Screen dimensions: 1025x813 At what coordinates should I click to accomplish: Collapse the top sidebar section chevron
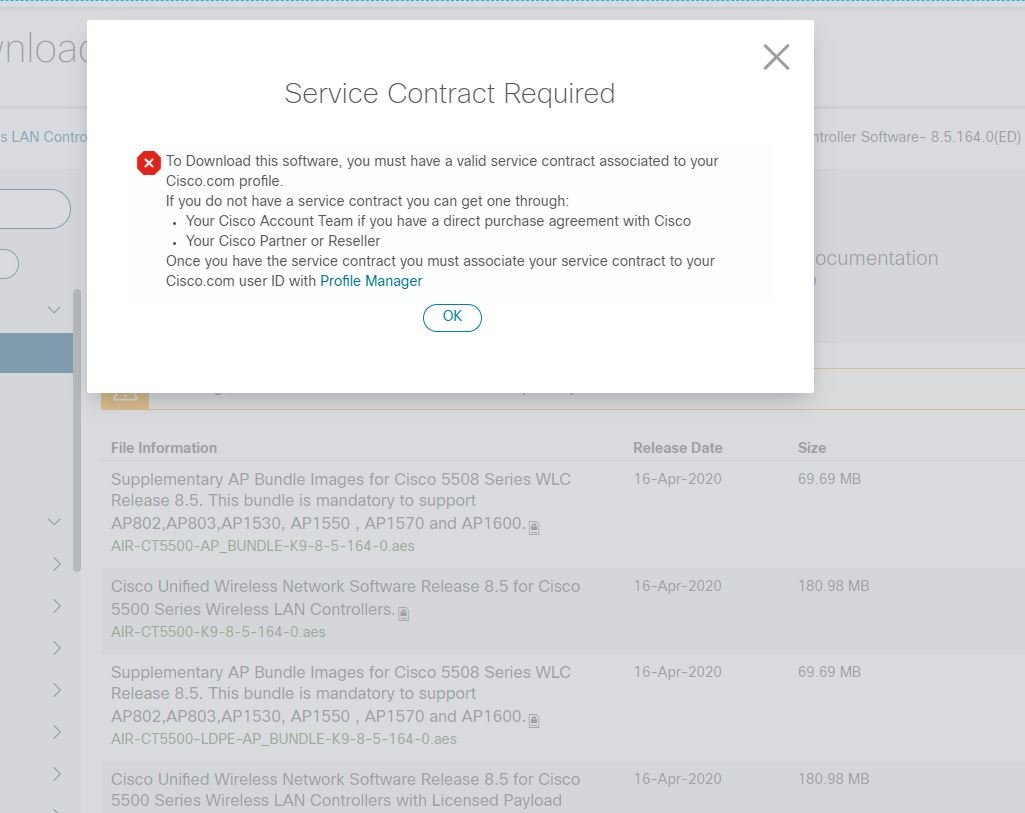55,310
